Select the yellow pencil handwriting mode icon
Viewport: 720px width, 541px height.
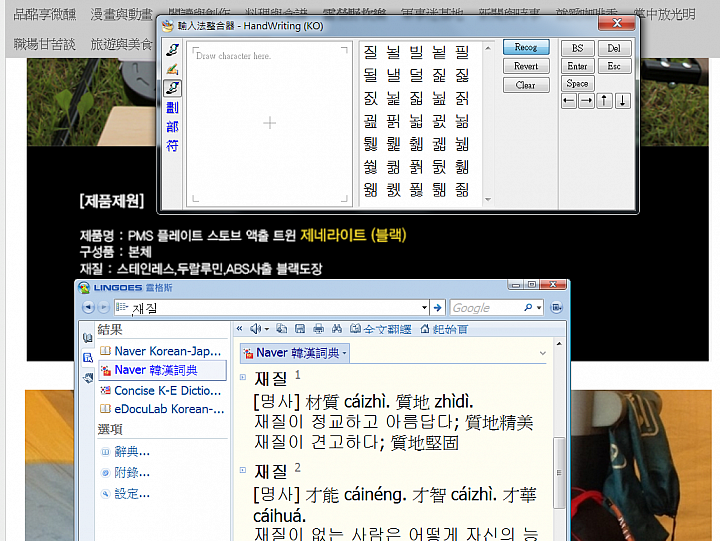[172, 69]
